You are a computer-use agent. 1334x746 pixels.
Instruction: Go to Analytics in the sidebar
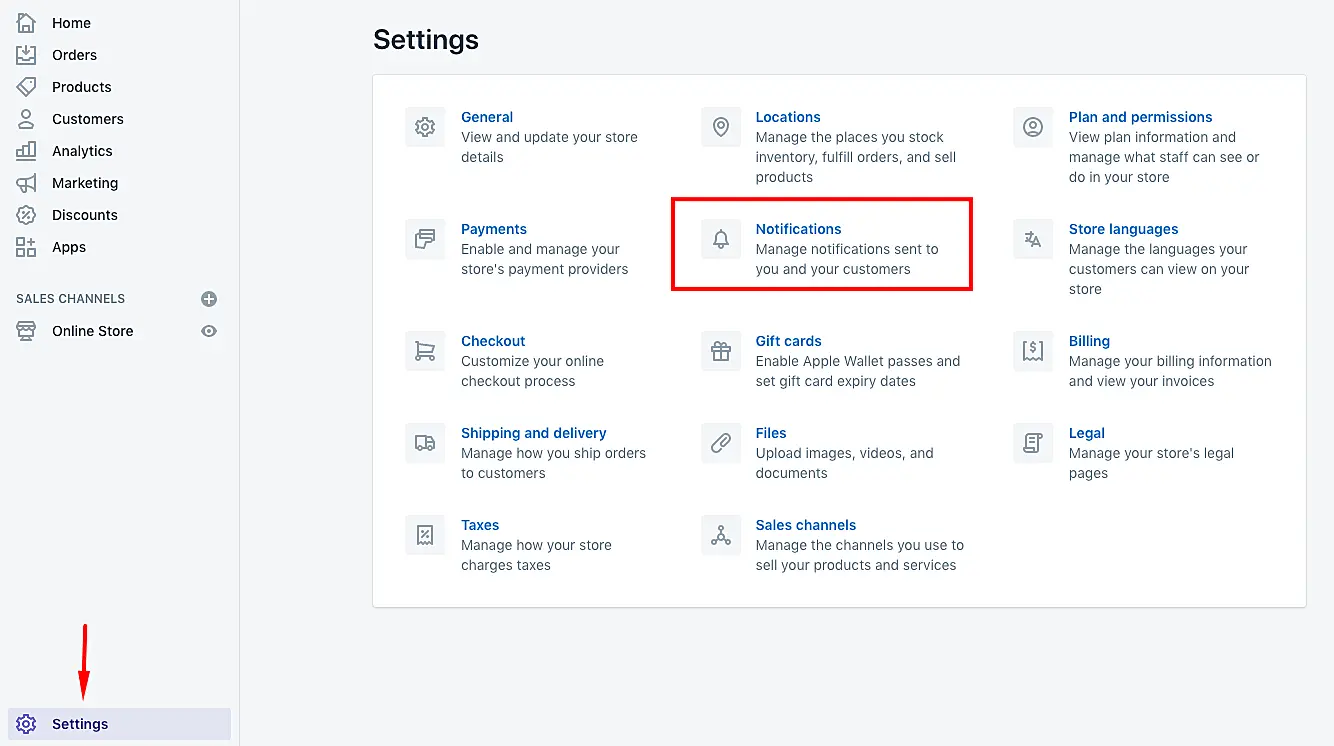click(82, 151)
